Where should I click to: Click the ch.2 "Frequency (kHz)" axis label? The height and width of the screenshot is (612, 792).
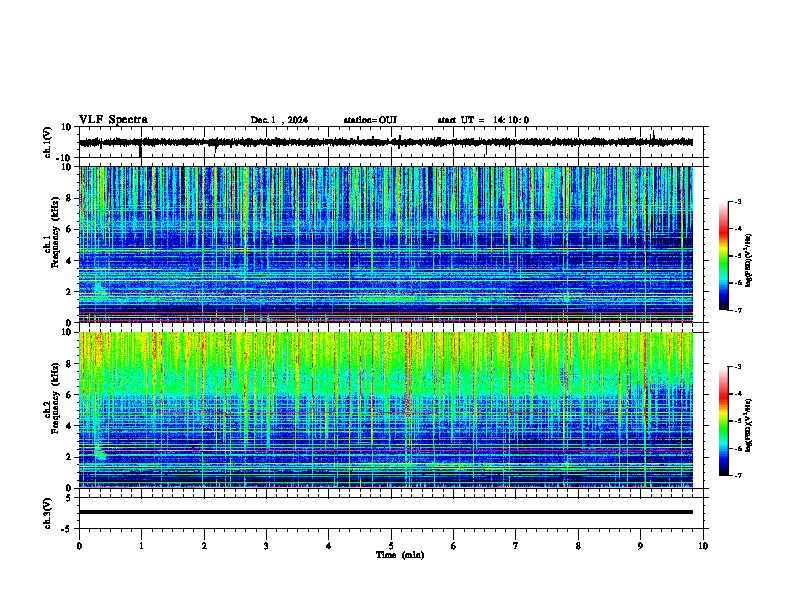click(x=55, y=398)
